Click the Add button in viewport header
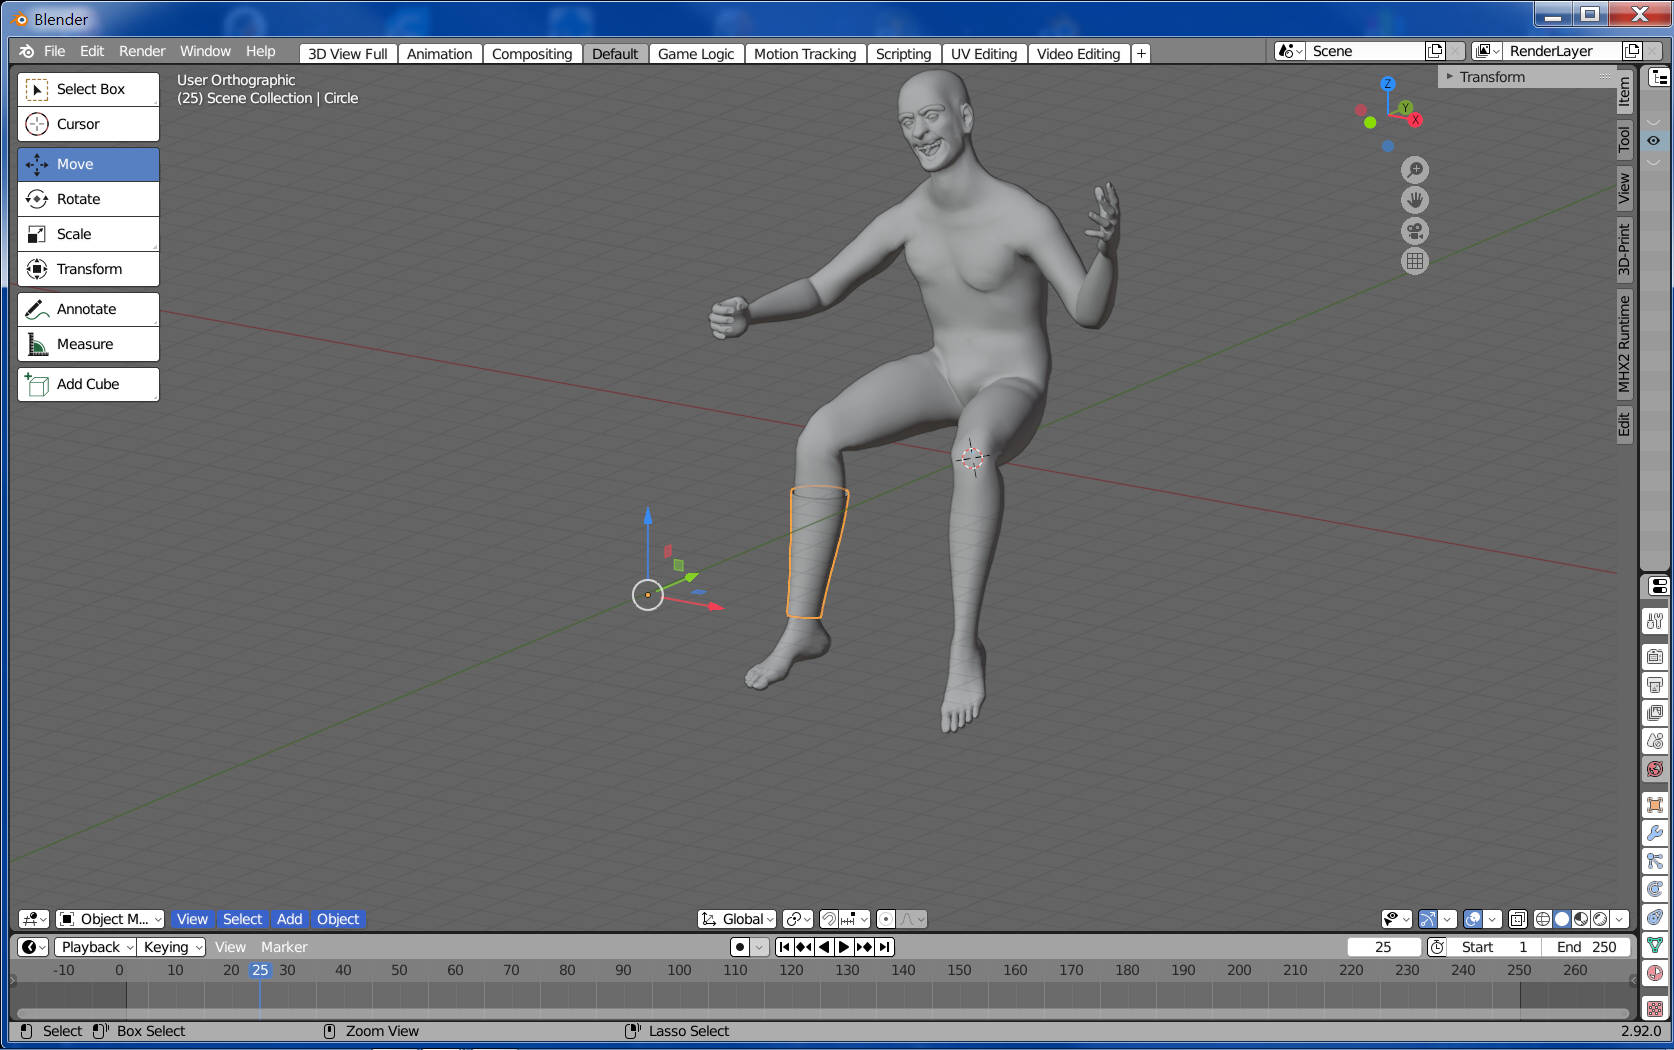1674x1050 pixels. 290,919
